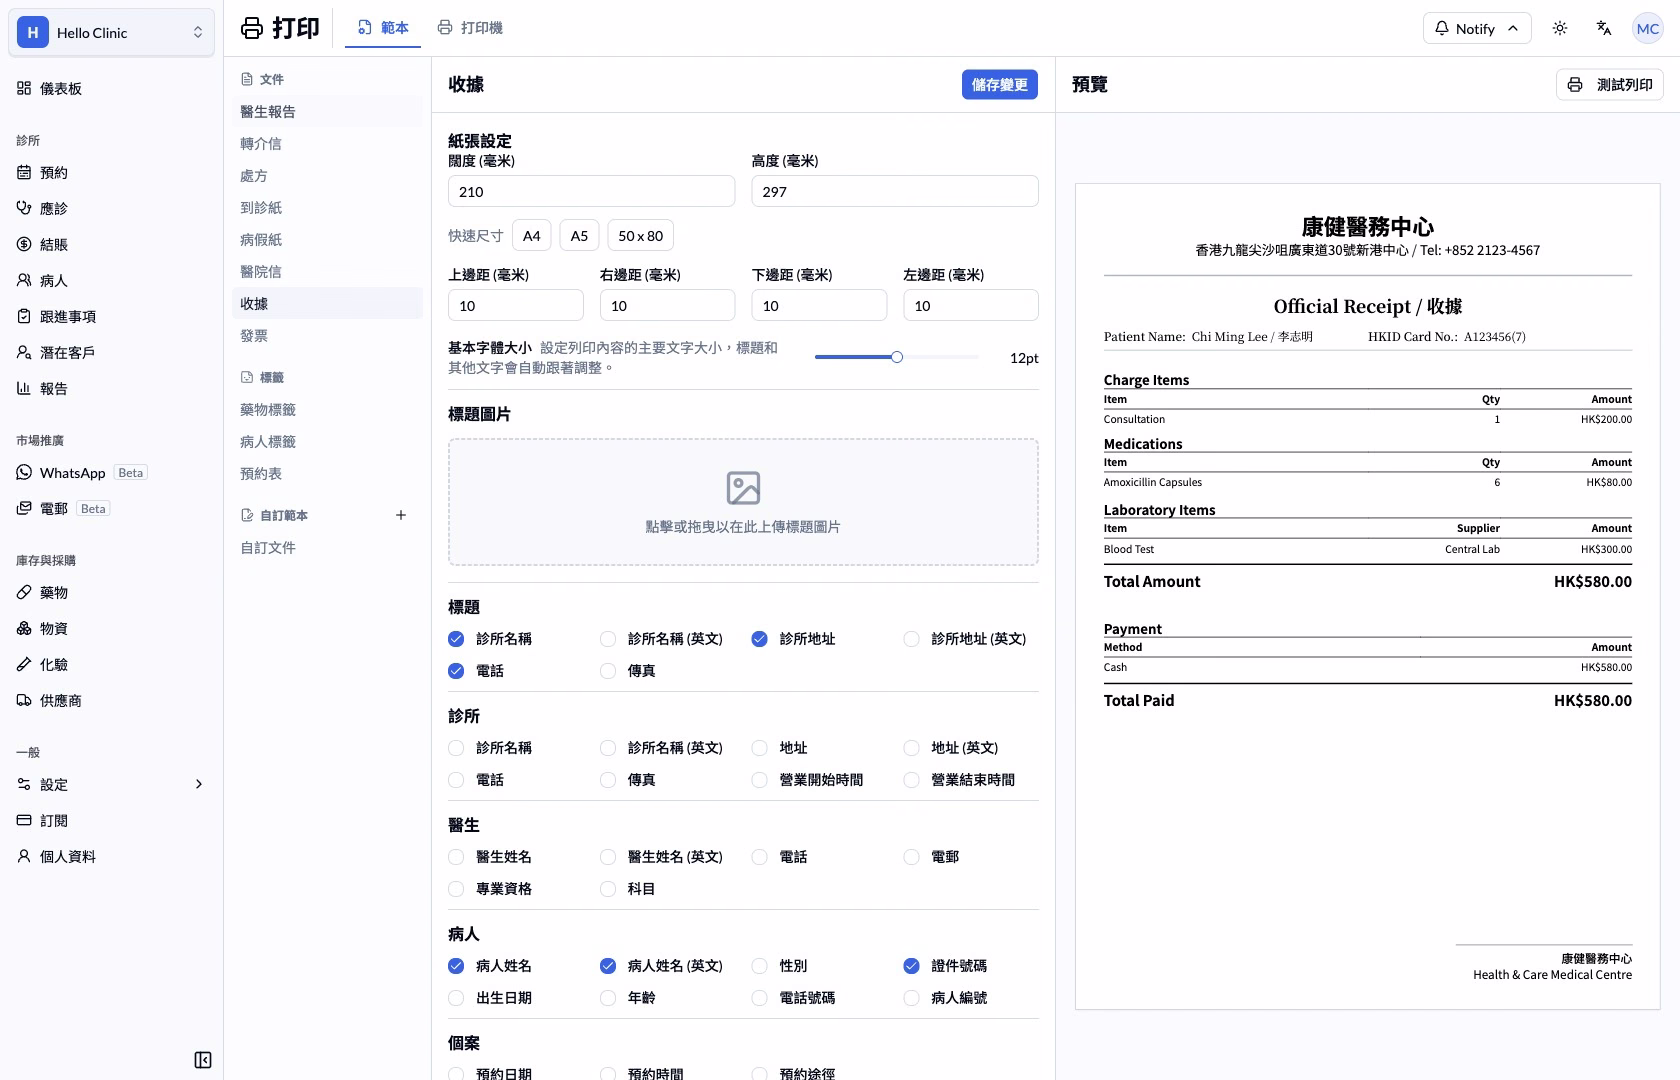Open the language translate icon

pyautogui.click(x=1604, y=28)
